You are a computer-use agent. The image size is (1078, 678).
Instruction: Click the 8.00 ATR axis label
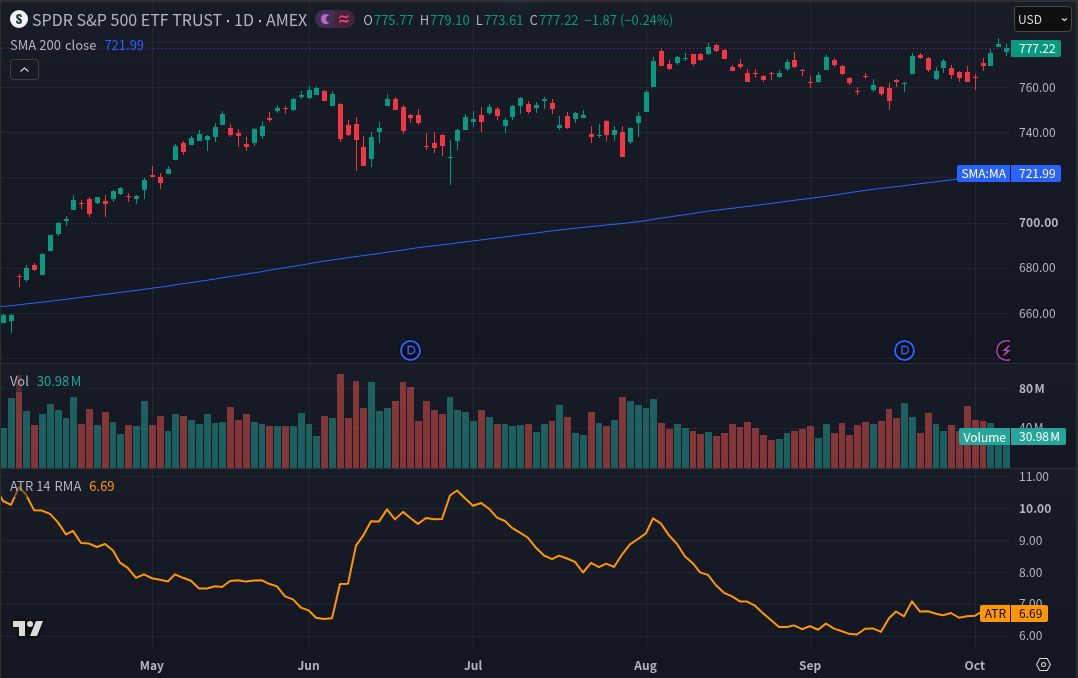coord(1031,573)
